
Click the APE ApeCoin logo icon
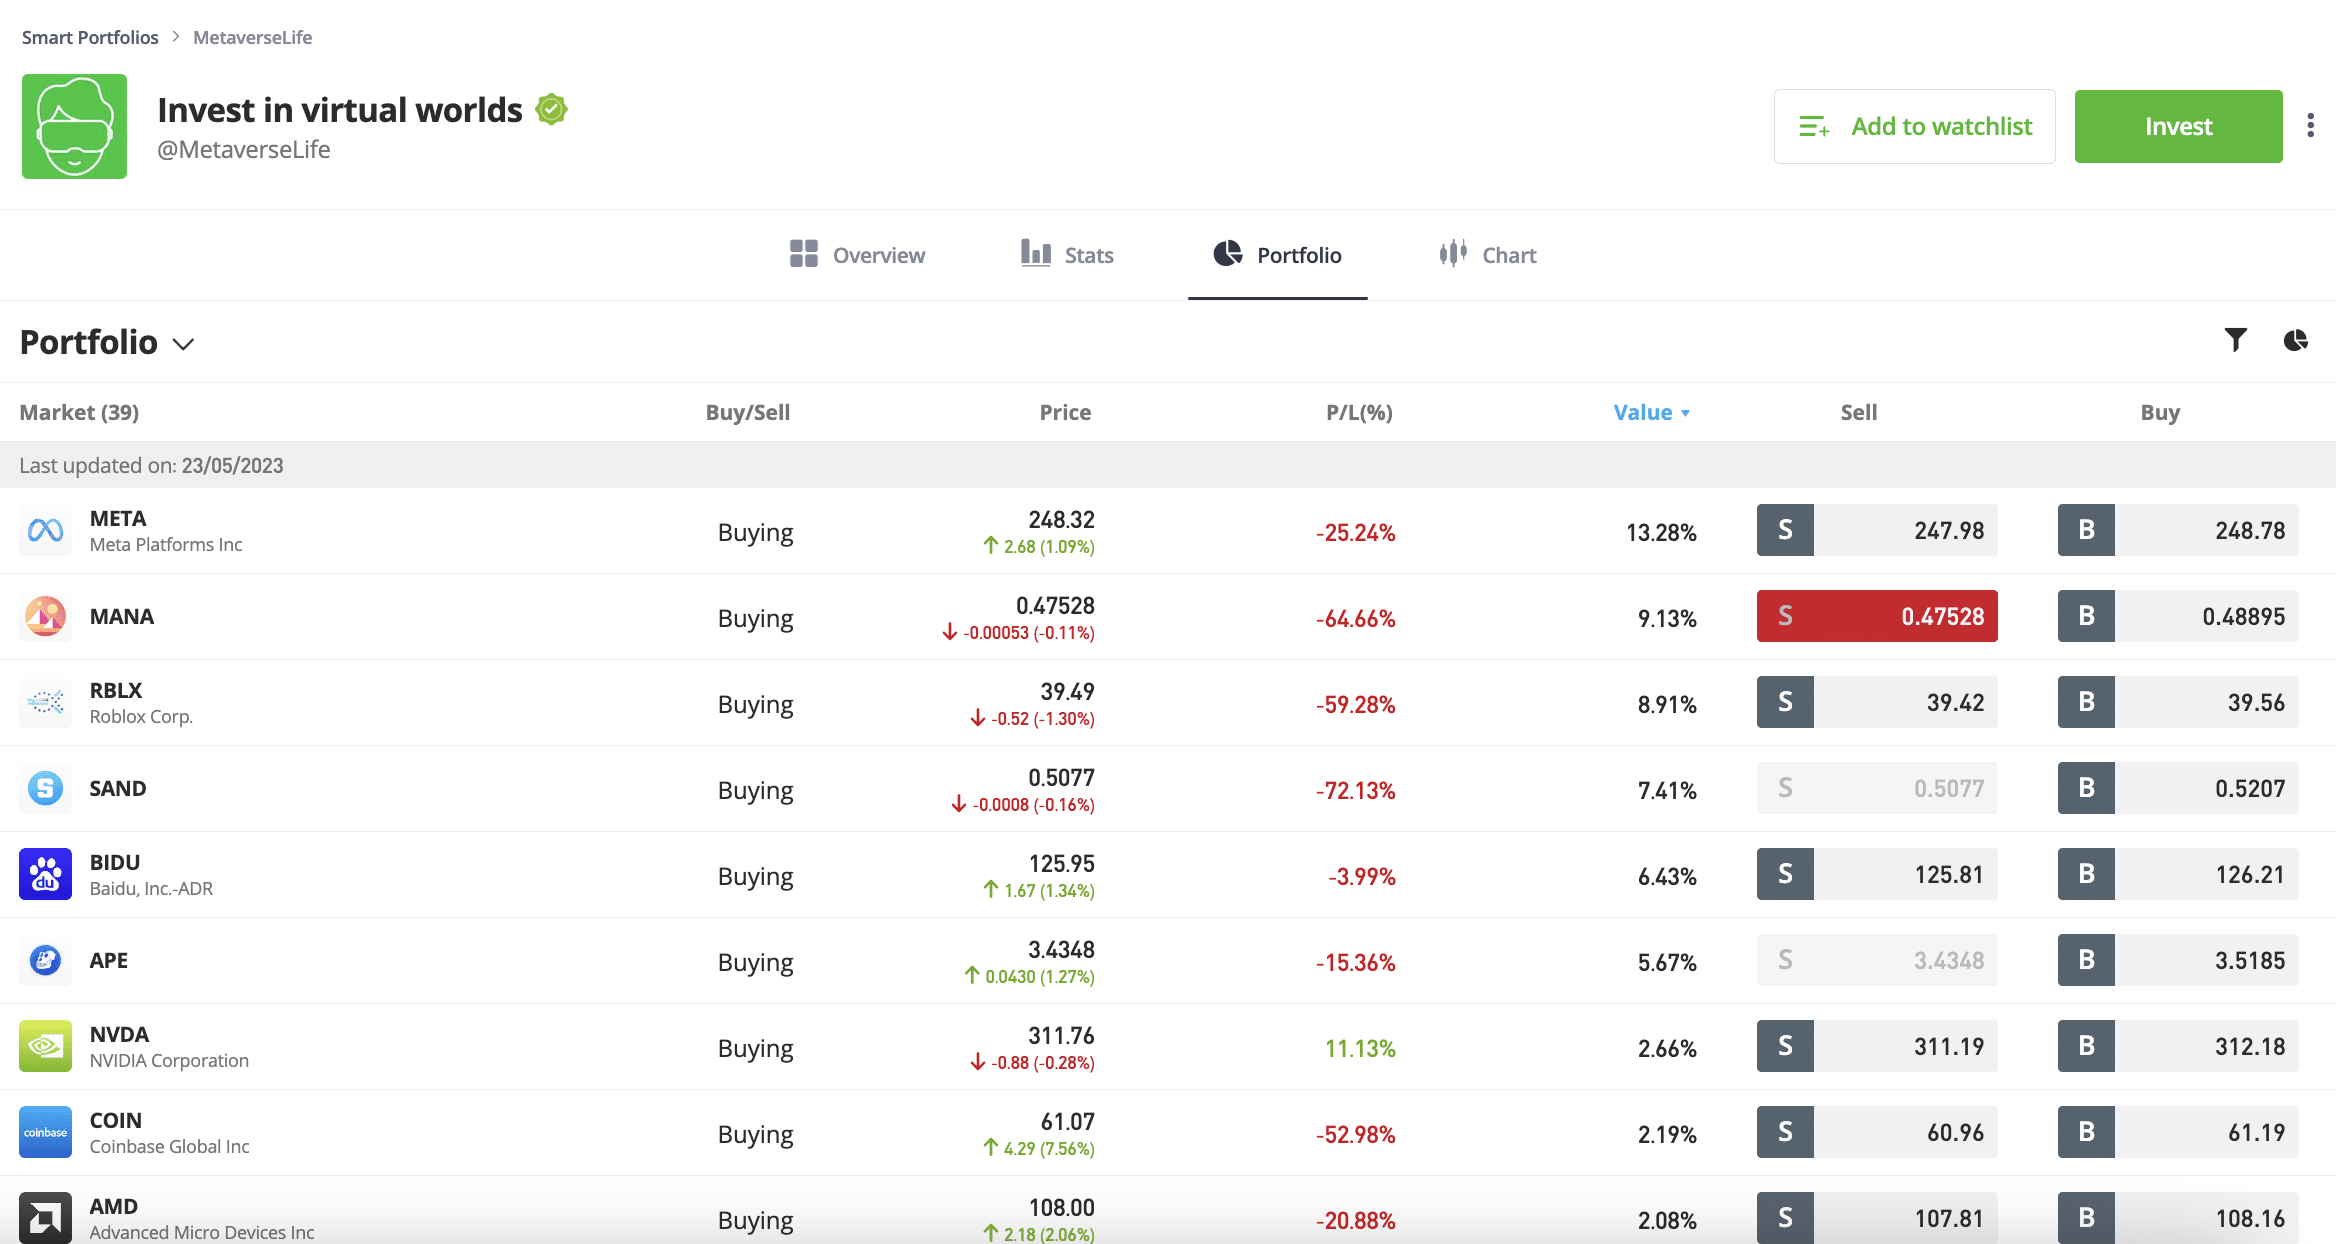pos(45,960)
